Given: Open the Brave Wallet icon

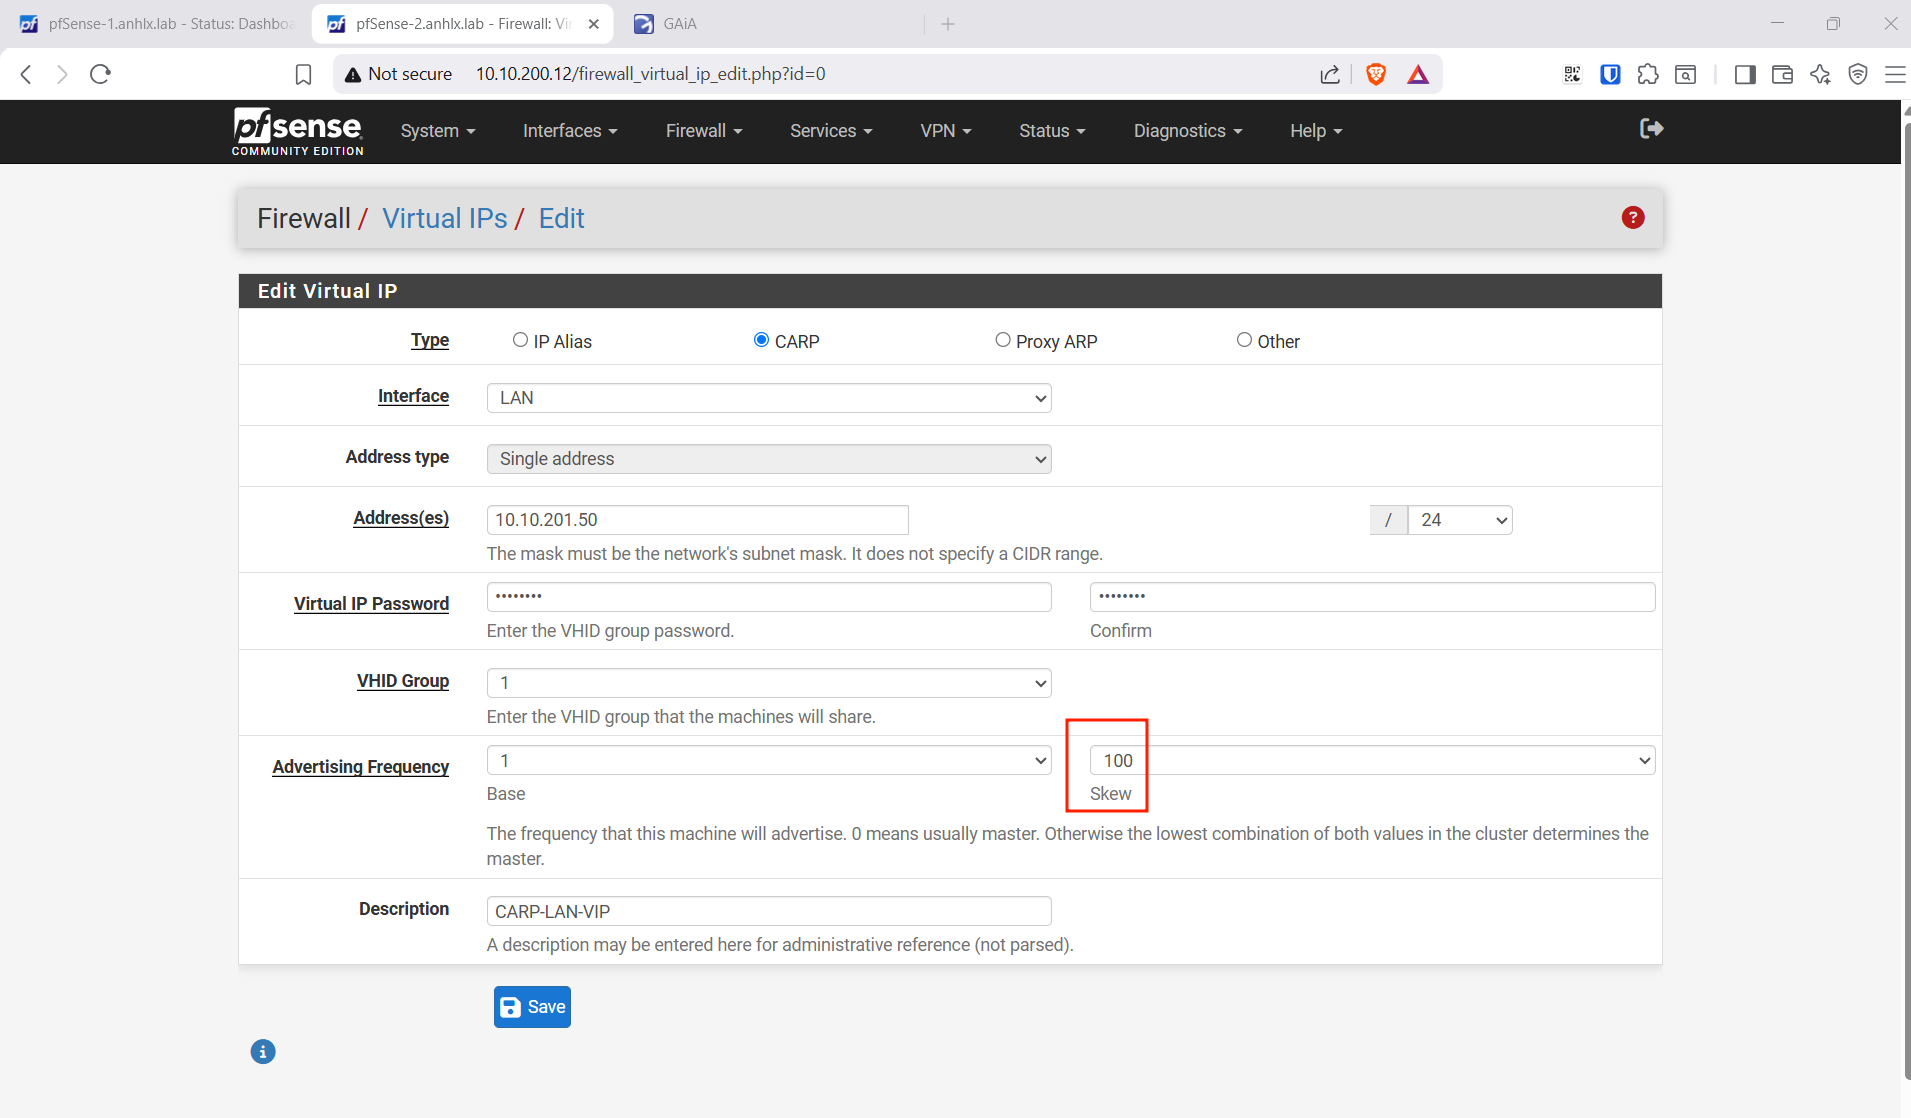Looking at the screenshot, I should (x=1782, y=74).
